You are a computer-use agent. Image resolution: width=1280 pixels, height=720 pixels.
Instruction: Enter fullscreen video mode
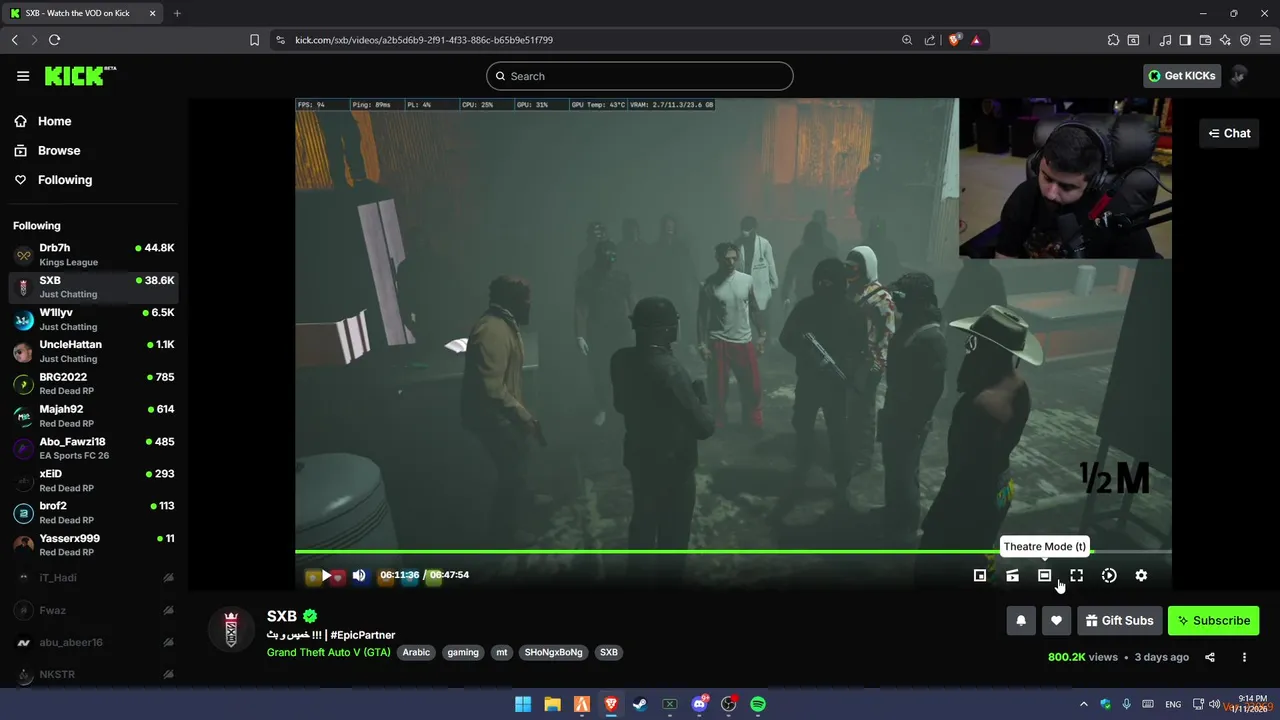(x=1076, y=575)
